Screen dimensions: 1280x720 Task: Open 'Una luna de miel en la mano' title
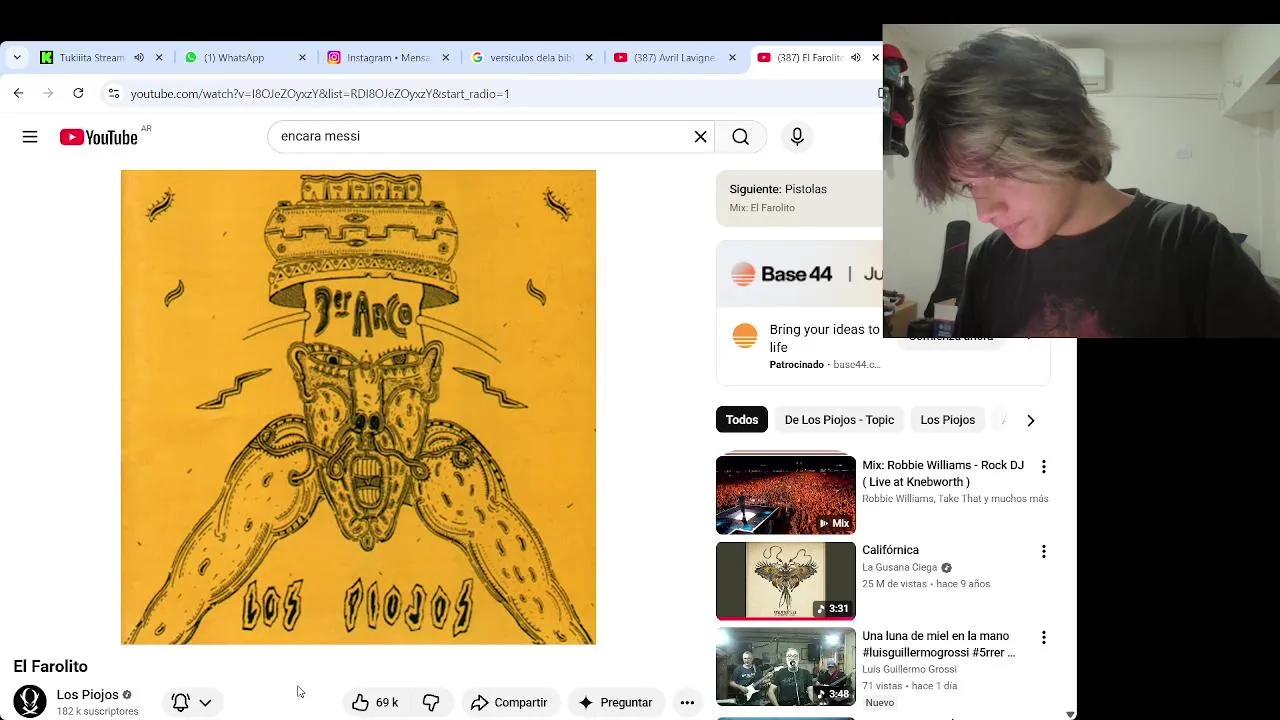pos(938,644)
